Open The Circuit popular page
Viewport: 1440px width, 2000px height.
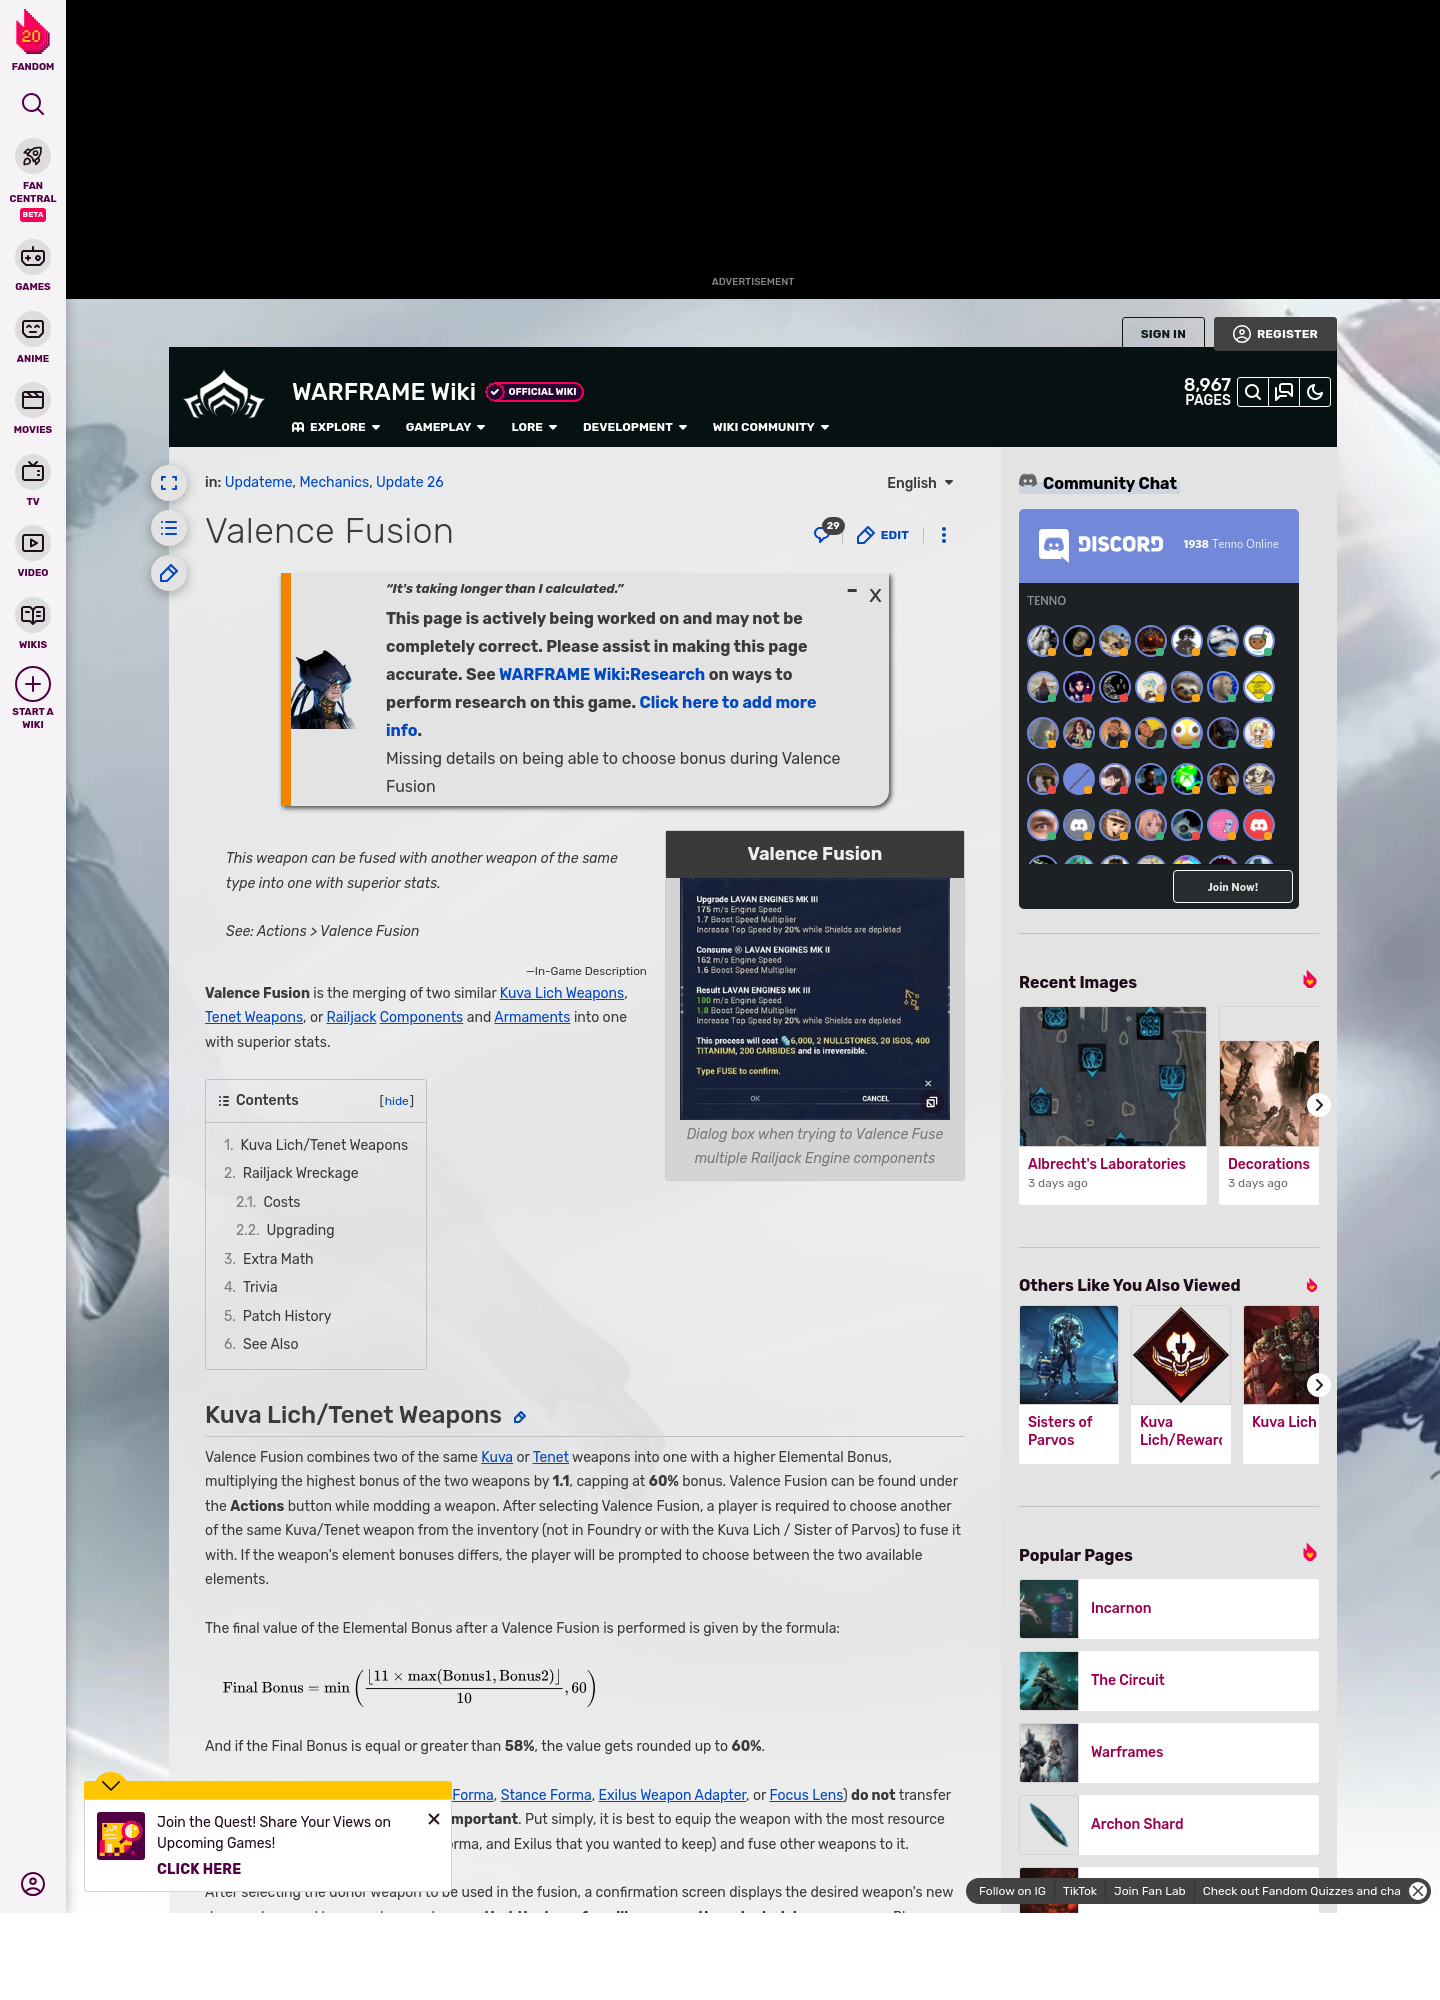pyautogui.click(x=1169, y=1680)
